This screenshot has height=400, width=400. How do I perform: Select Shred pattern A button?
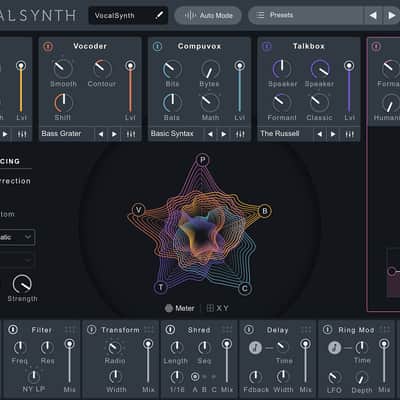[195, 377]
